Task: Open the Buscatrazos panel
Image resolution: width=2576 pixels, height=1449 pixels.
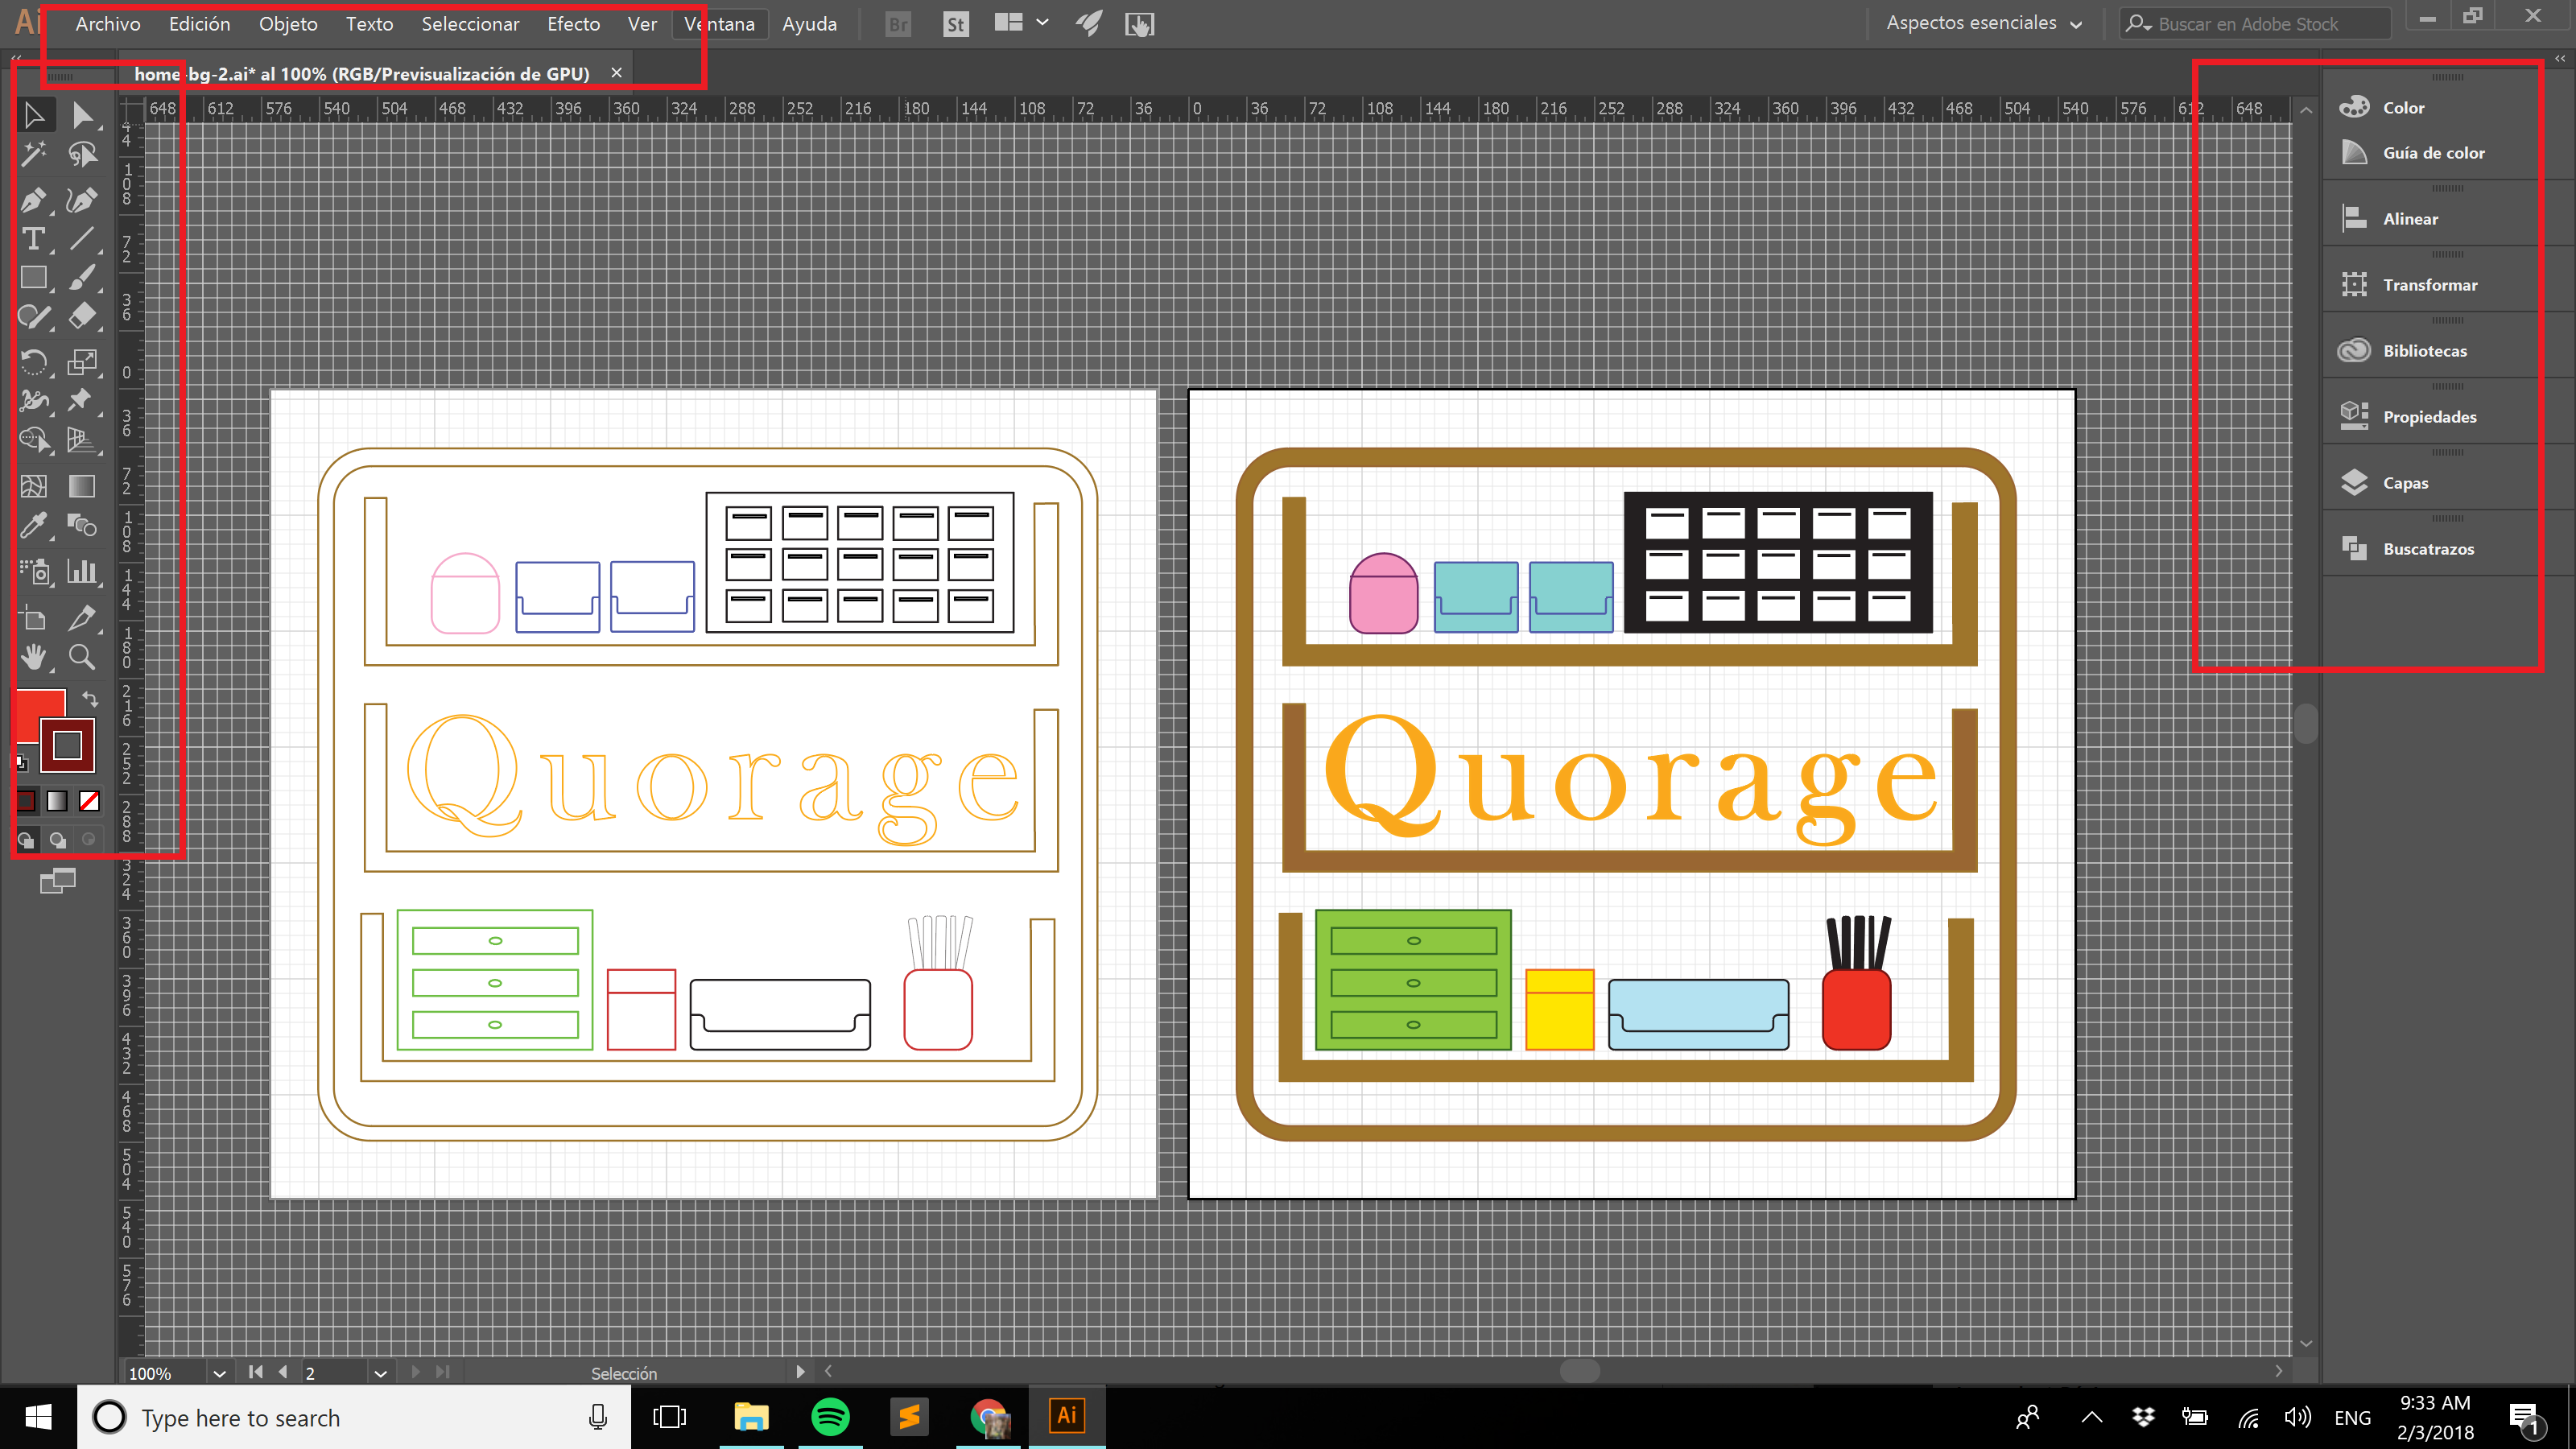Action: point(2427,549)
